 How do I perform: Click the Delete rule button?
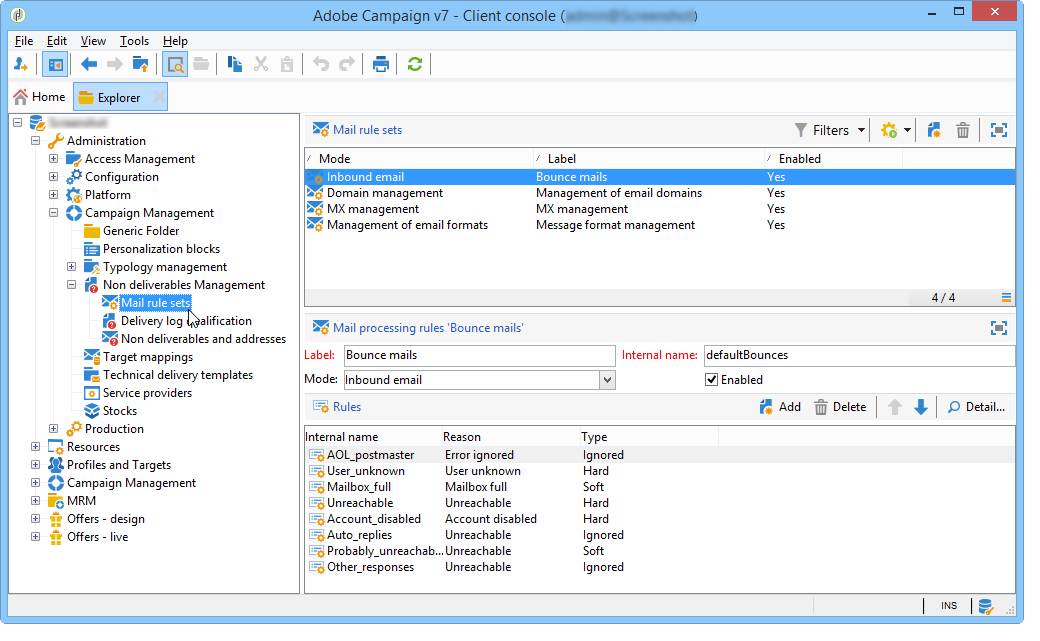[840, 407]
